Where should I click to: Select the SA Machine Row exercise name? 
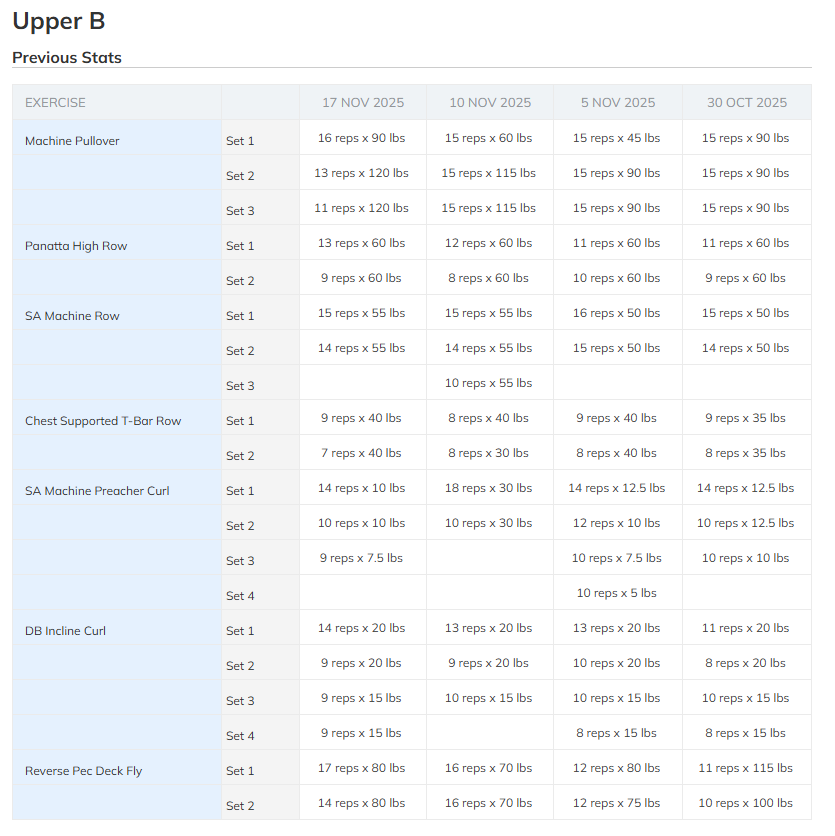point(72,316)
